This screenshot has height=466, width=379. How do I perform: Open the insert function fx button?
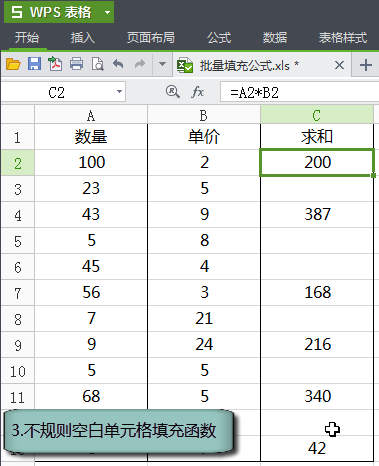click(197, 92)
